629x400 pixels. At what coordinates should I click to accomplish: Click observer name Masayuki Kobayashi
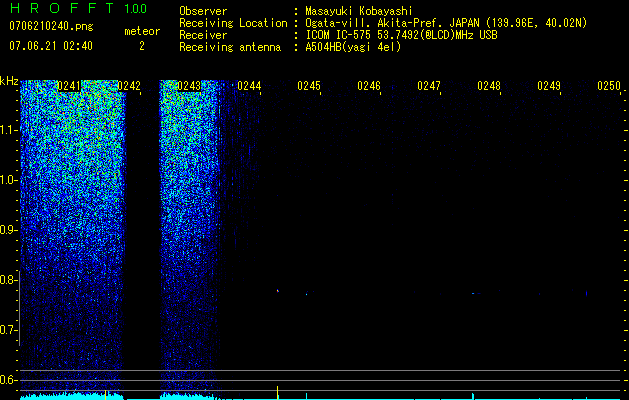click(x=359, y=11)
